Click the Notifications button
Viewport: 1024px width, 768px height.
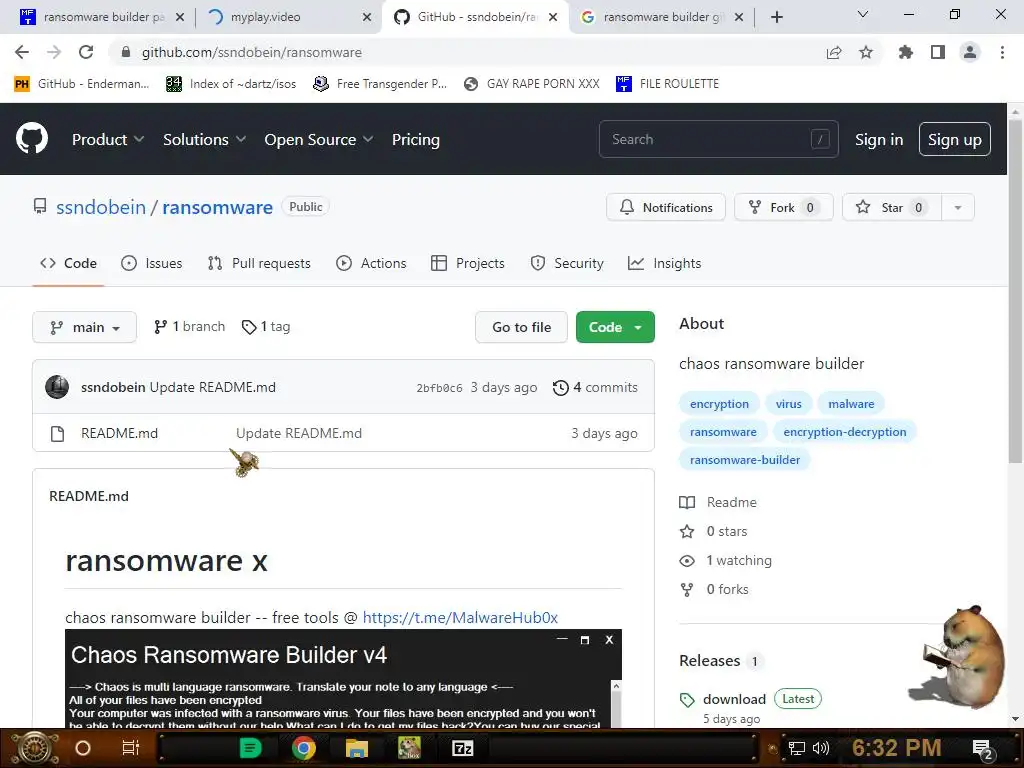pyautogui.click(x=665, y=208)
